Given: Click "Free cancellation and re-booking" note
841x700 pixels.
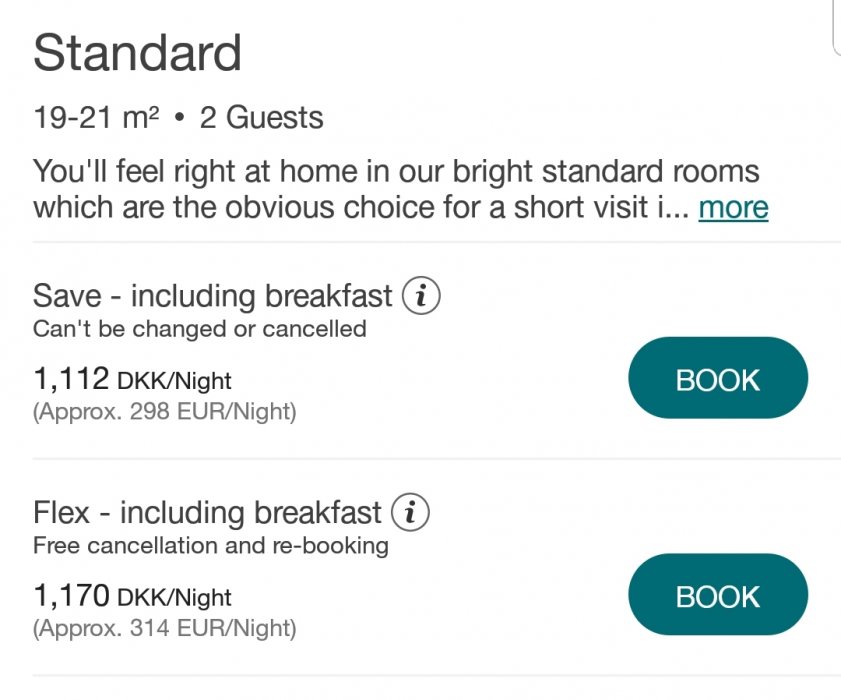Looking at the screenshot, I should coord(211,545).
